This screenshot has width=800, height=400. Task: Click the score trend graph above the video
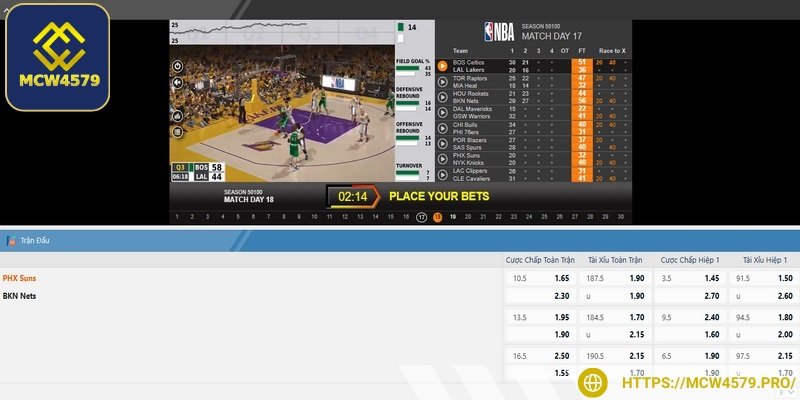coord(282,32)
